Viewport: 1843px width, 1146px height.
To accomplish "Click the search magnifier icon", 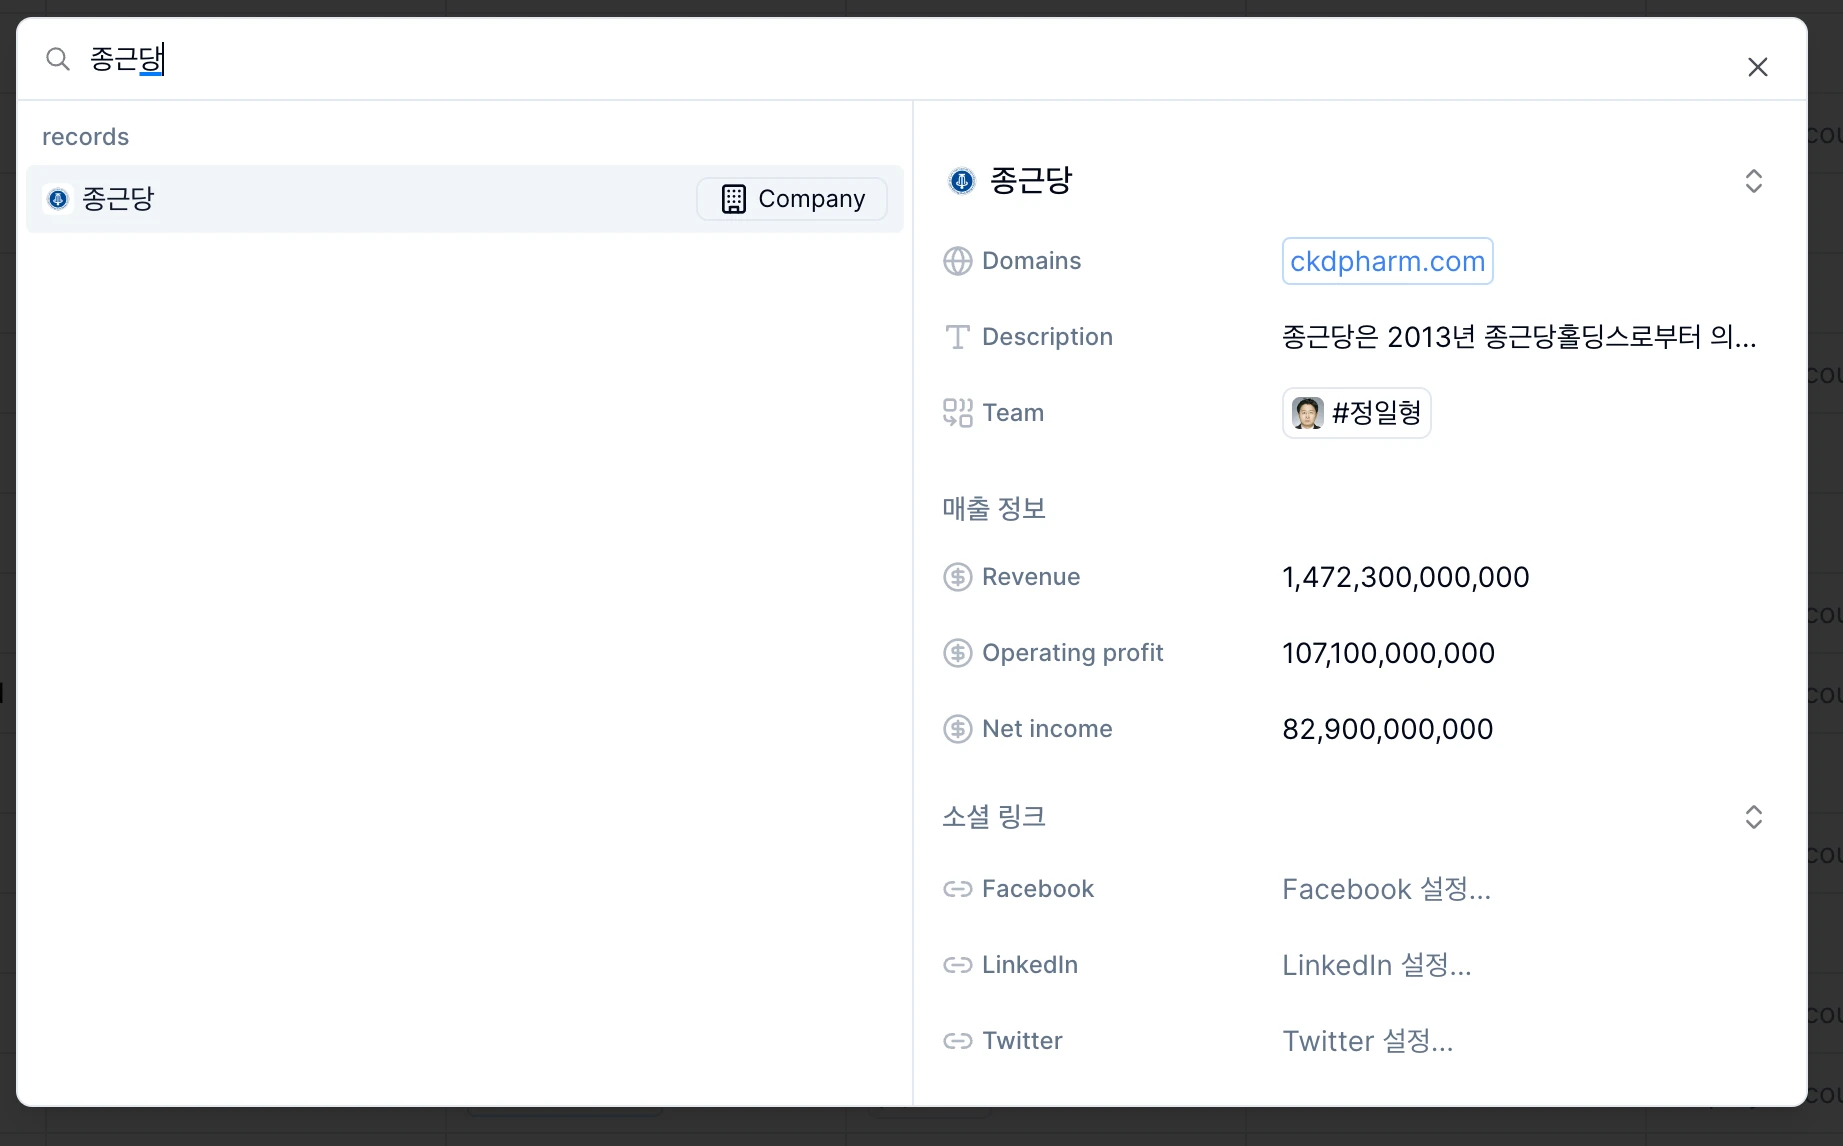I will (58, 59).
